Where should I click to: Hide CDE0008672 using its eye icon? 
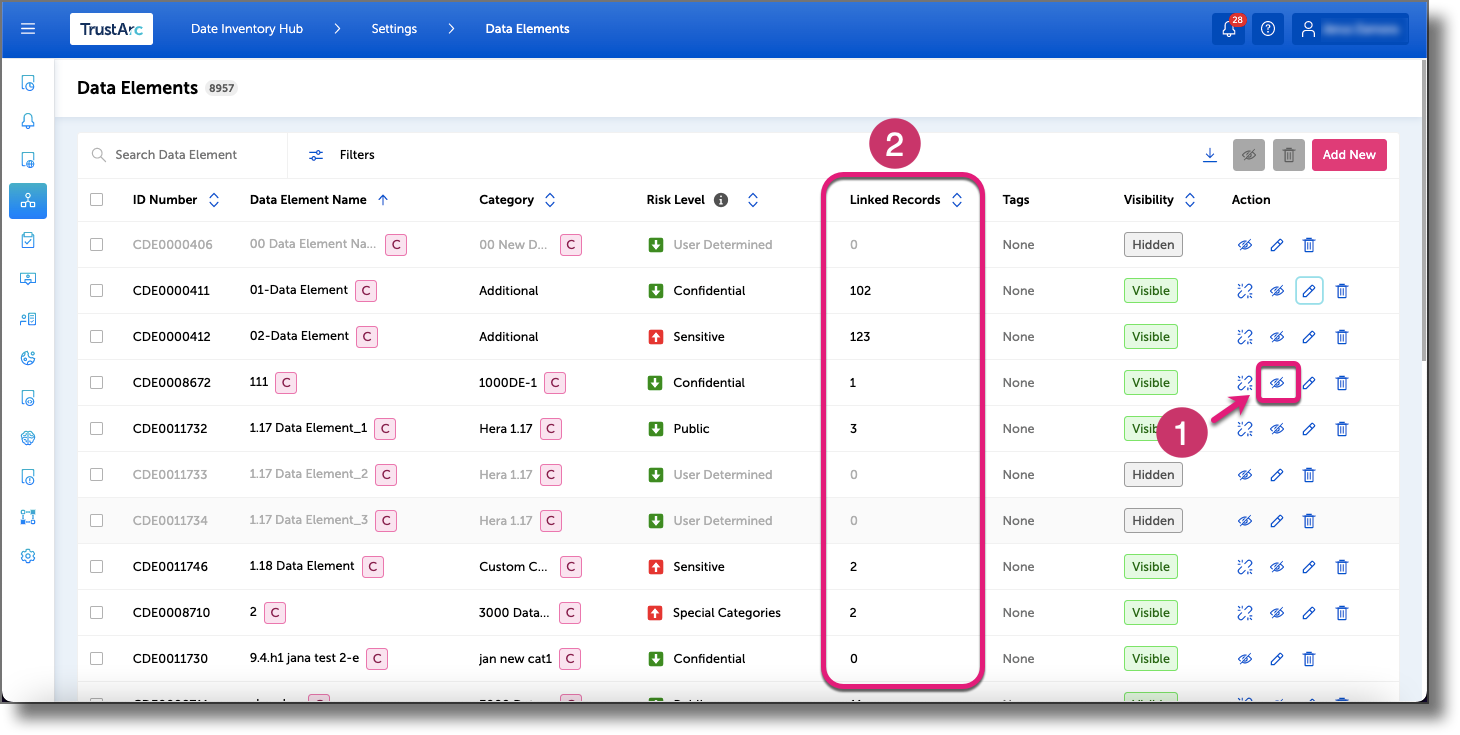(1277, 382)
